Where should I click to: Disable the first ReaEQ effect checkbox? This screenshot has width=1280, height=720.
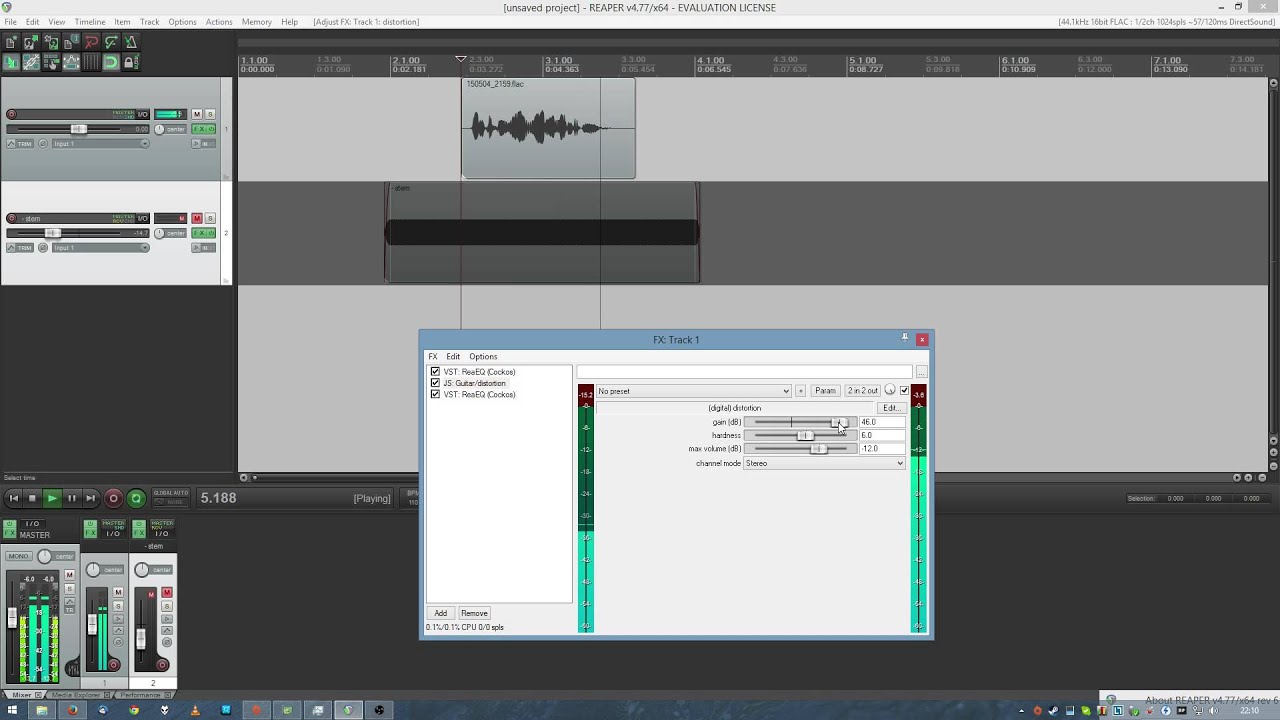(435, 372)
